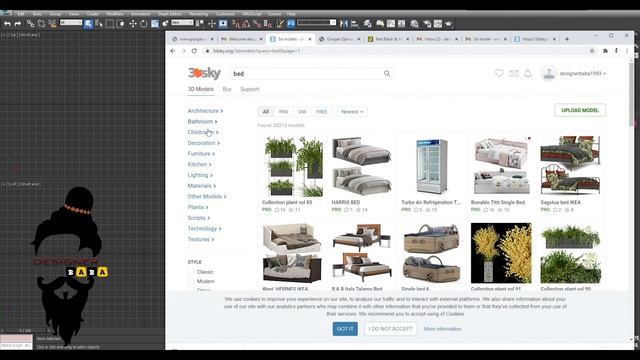
Task: Open the Modifiers menu in 3ds Max
Action: [115, 14]
